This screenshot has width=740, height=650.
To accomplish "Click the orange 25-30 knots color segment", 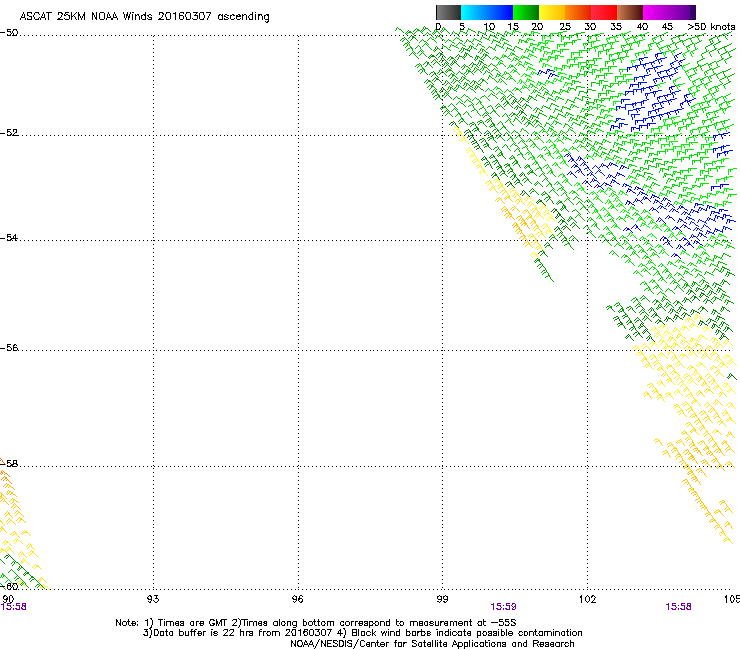I will pyautogui.click(x=578, y=12).
